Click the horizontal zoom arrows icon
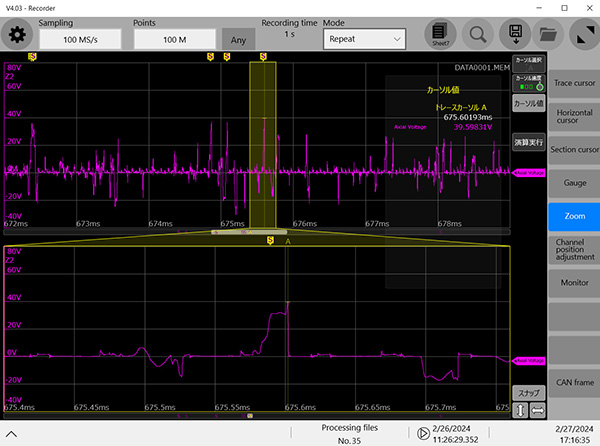Screen dimensions: 600x446 click(x=537, y=412)
